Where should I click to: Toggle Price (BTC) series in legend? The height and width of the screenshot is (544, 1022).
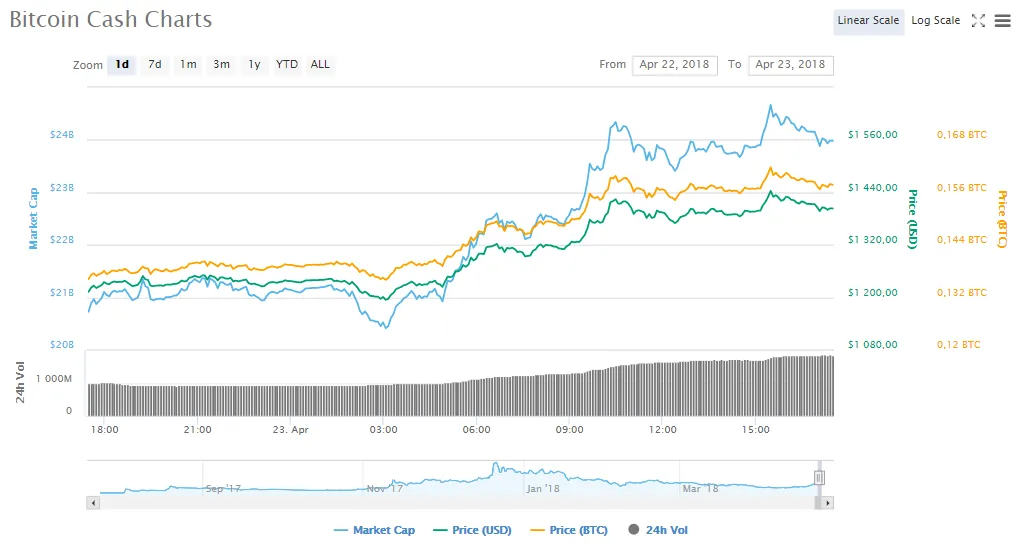click(569, 530)
